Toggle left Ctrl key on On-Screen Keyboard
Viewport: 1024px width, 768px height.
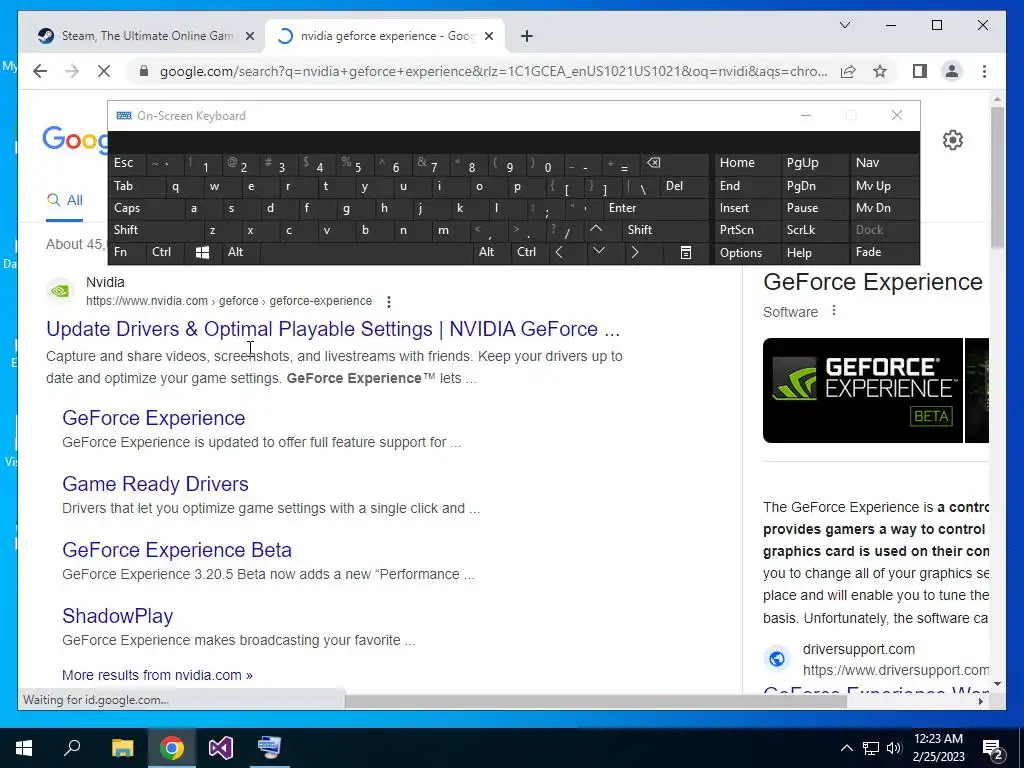[165, 252]
